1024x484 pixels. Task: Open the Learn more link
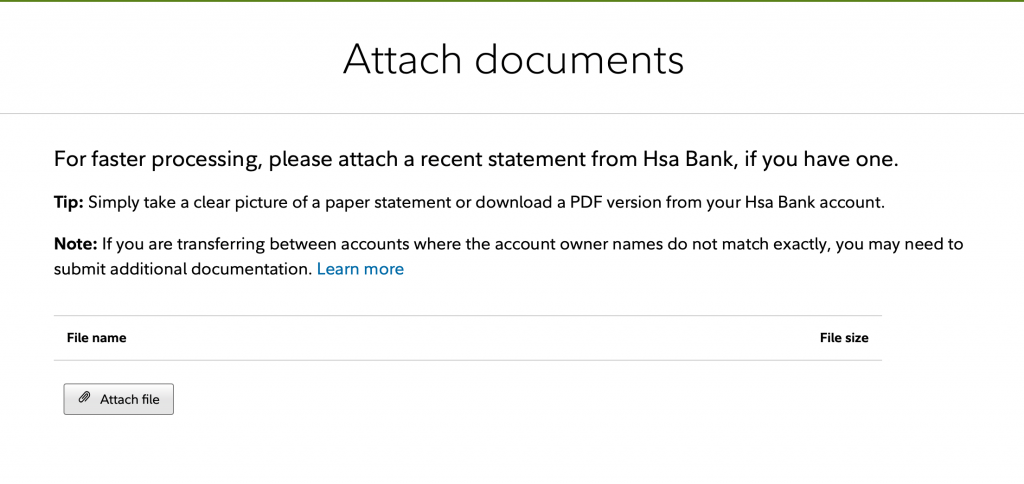point(360,269)
